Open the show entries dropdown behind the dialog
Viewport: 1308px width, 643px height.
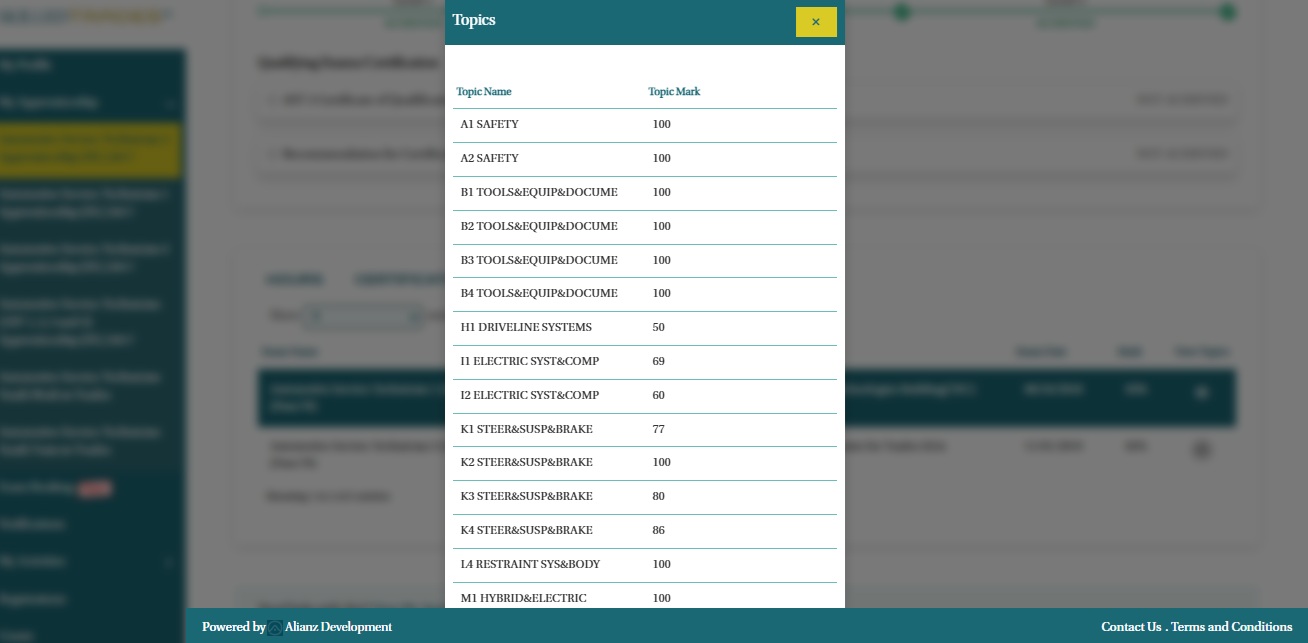[362, 316]
